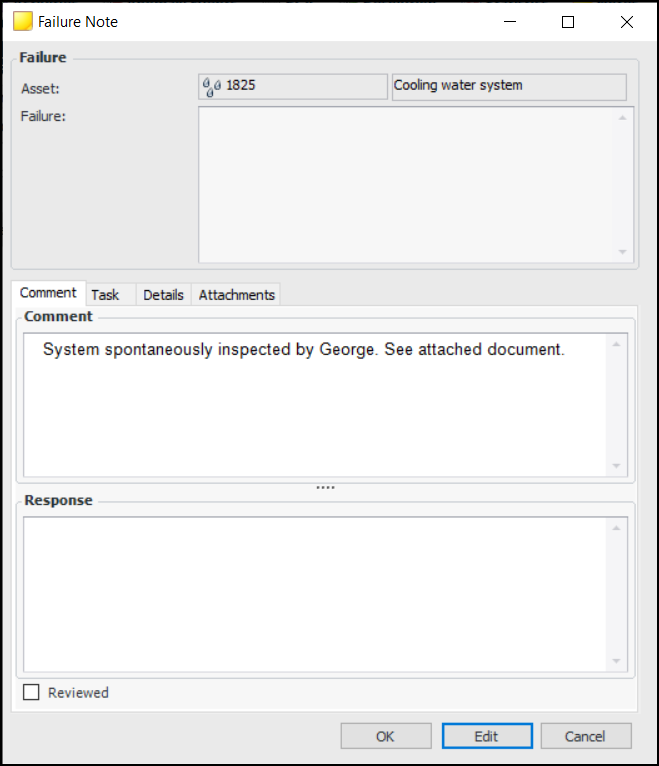Click the water drops asset icon
This screenshot has height=766, width=659.
click(x=212, y=86)
